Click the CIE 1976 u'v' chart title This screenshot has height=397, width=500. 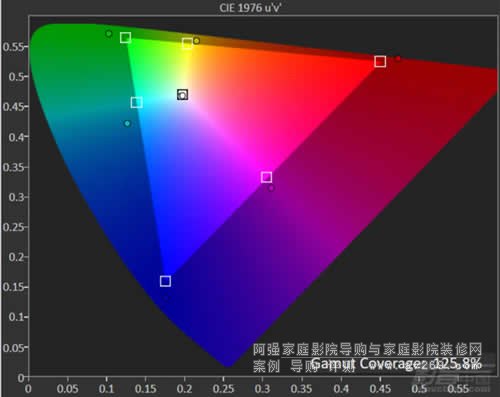250,8
